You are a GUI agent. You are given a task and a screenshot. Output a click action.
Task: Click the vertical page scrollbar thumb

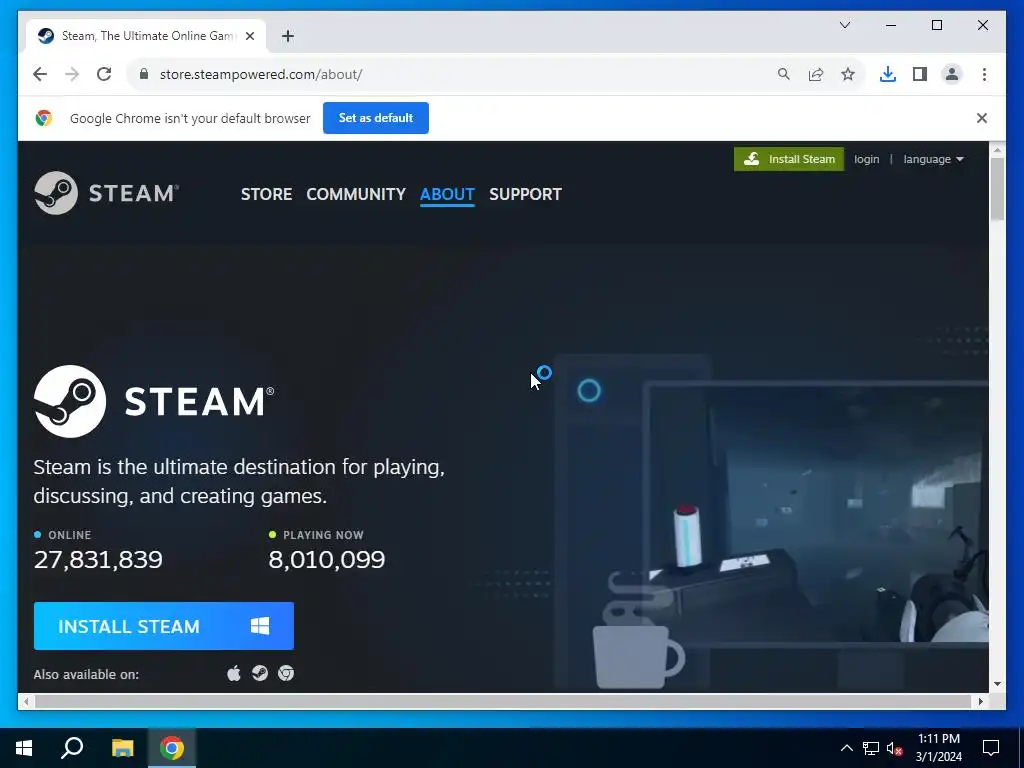pyautogui.click(x=997, y=189)
